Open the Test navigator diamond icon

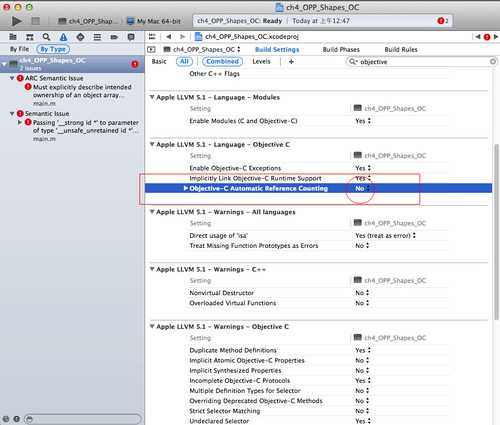[x=80, y=37]
